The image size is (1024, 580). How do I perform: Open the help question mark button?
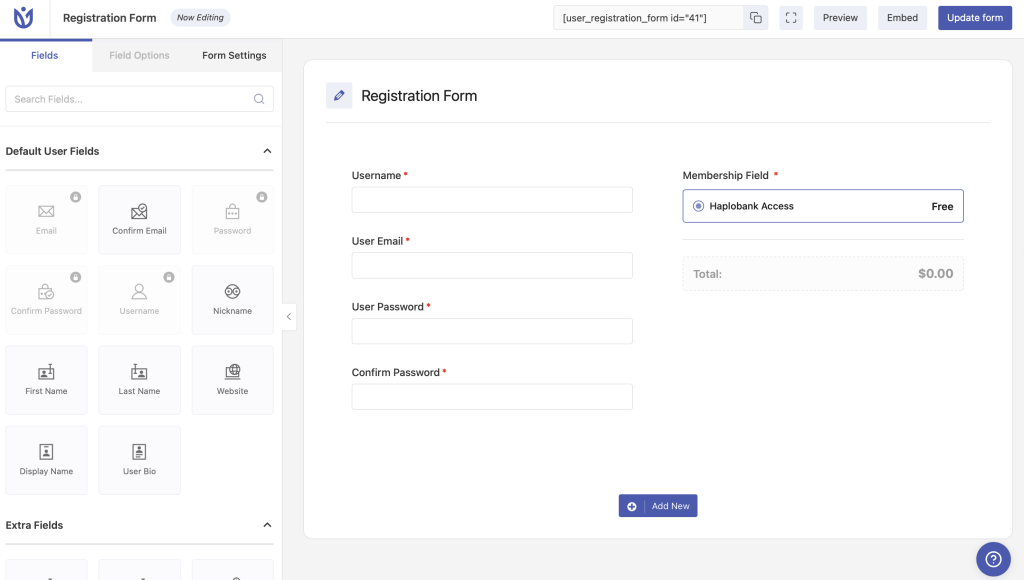993,559
